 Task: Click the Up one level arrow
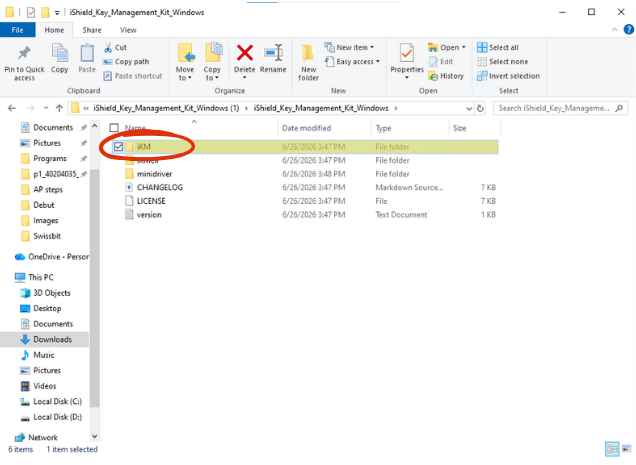click(59, 108)
